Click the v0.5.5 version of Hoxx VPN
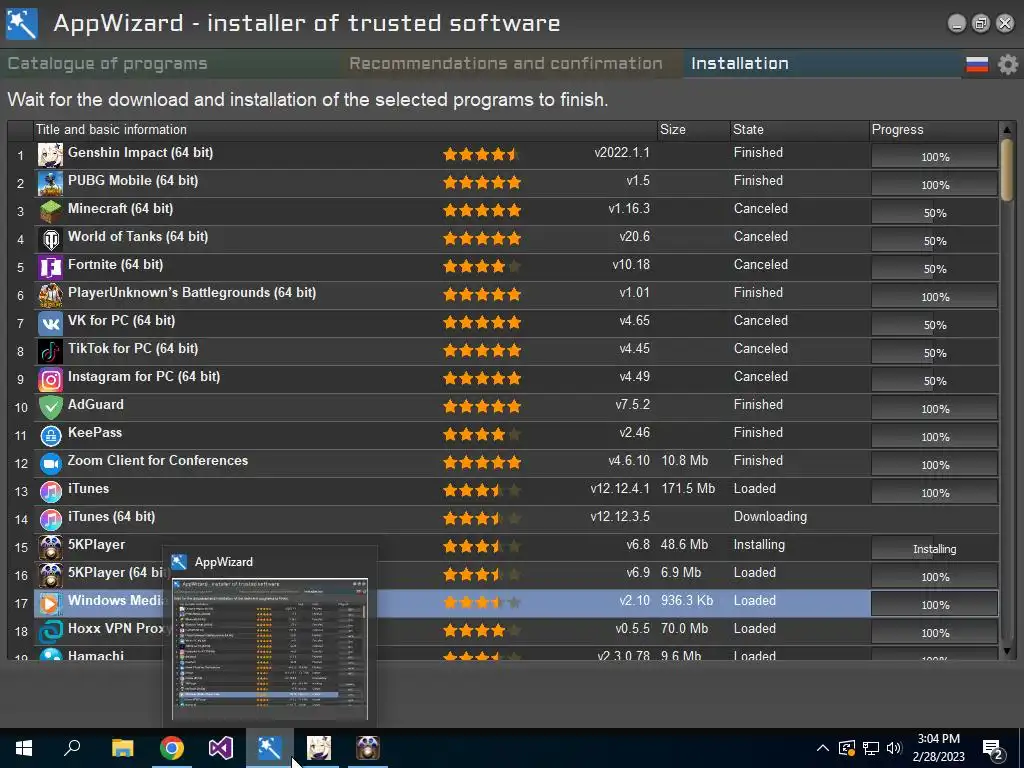Image resolution: width=1024 pixels, height=768 pixels. click(632, 628)
